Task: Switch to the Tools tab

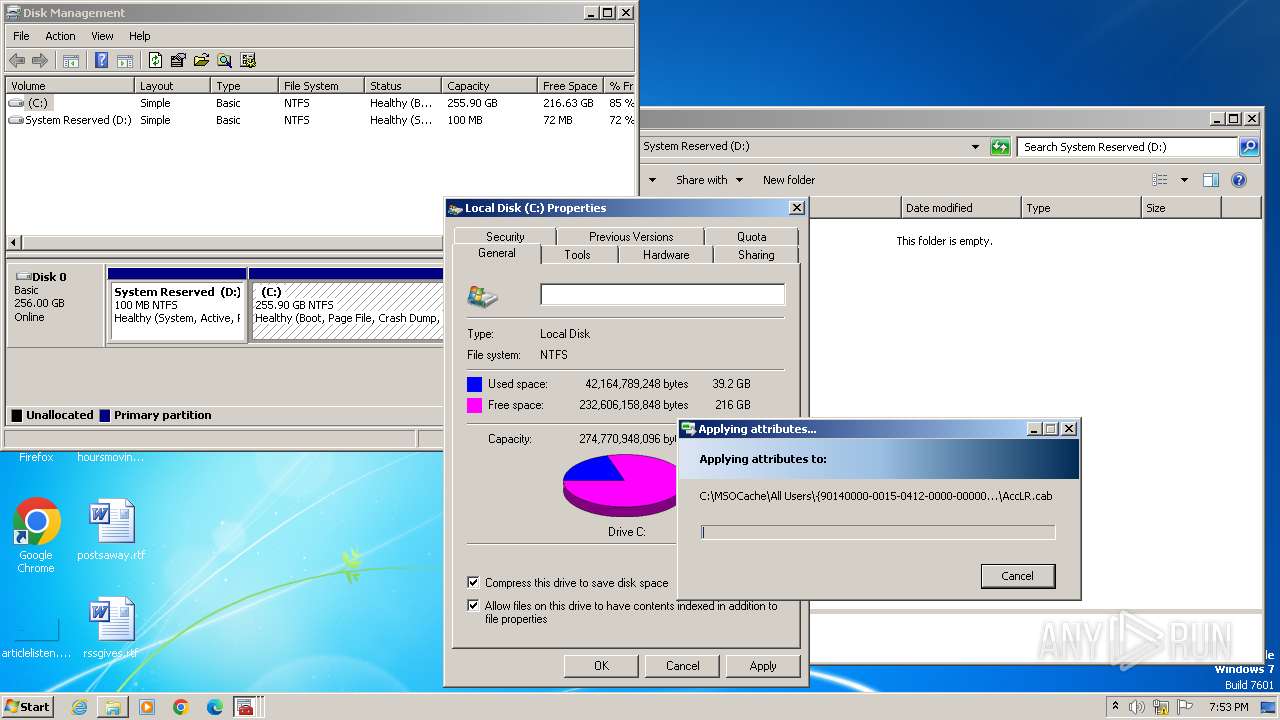Action: click(x=577, y=255)
